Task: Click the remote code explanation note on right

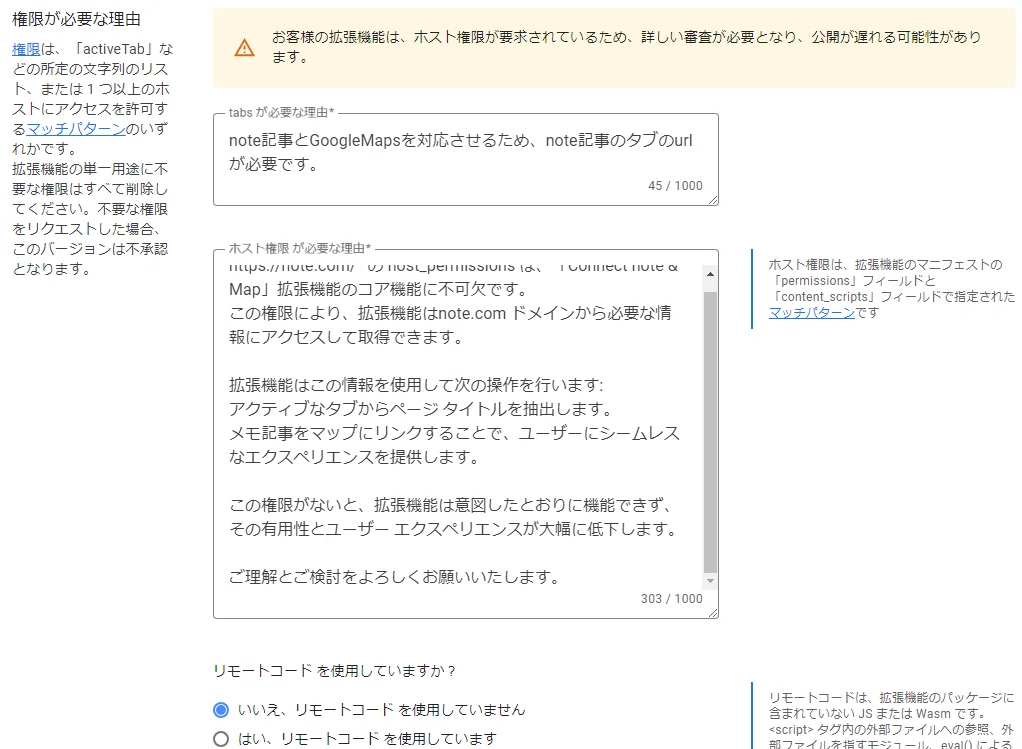Action: pyautogui.click(x=891, y=720)
